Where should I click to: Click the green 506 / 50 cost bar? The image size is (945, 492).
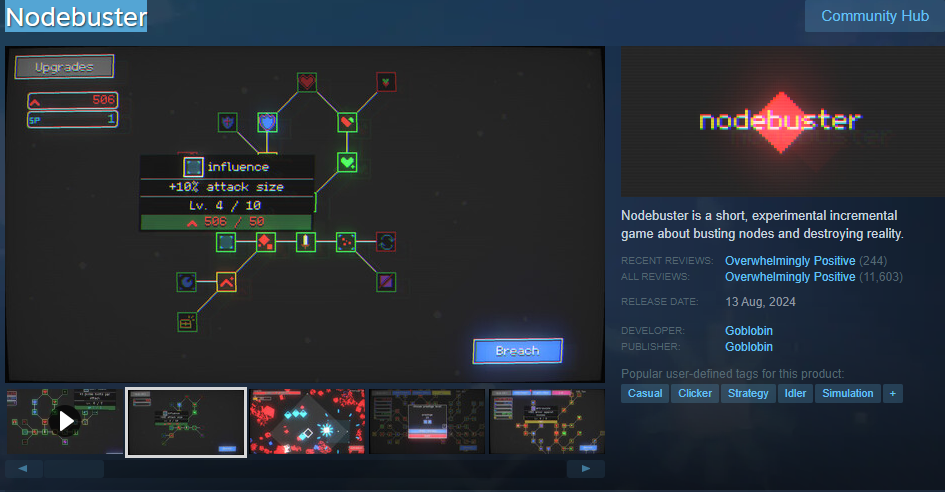(x=227, y=222)
